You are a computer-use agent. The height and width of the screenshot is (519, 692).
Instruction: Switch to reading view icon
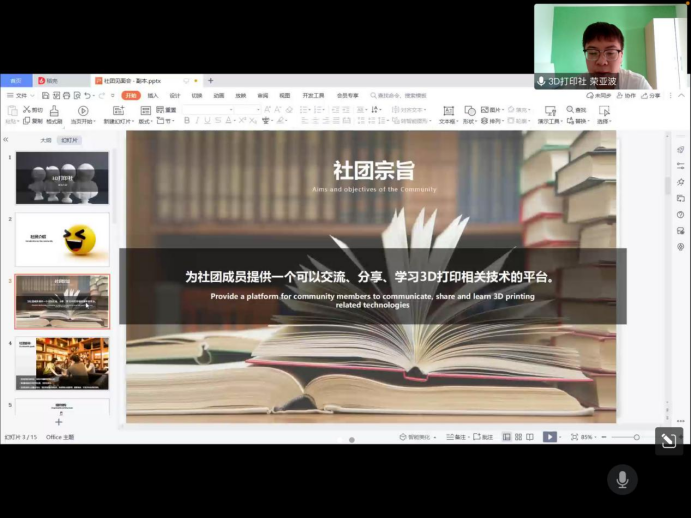pyautogui.click(x=529, y=437)
